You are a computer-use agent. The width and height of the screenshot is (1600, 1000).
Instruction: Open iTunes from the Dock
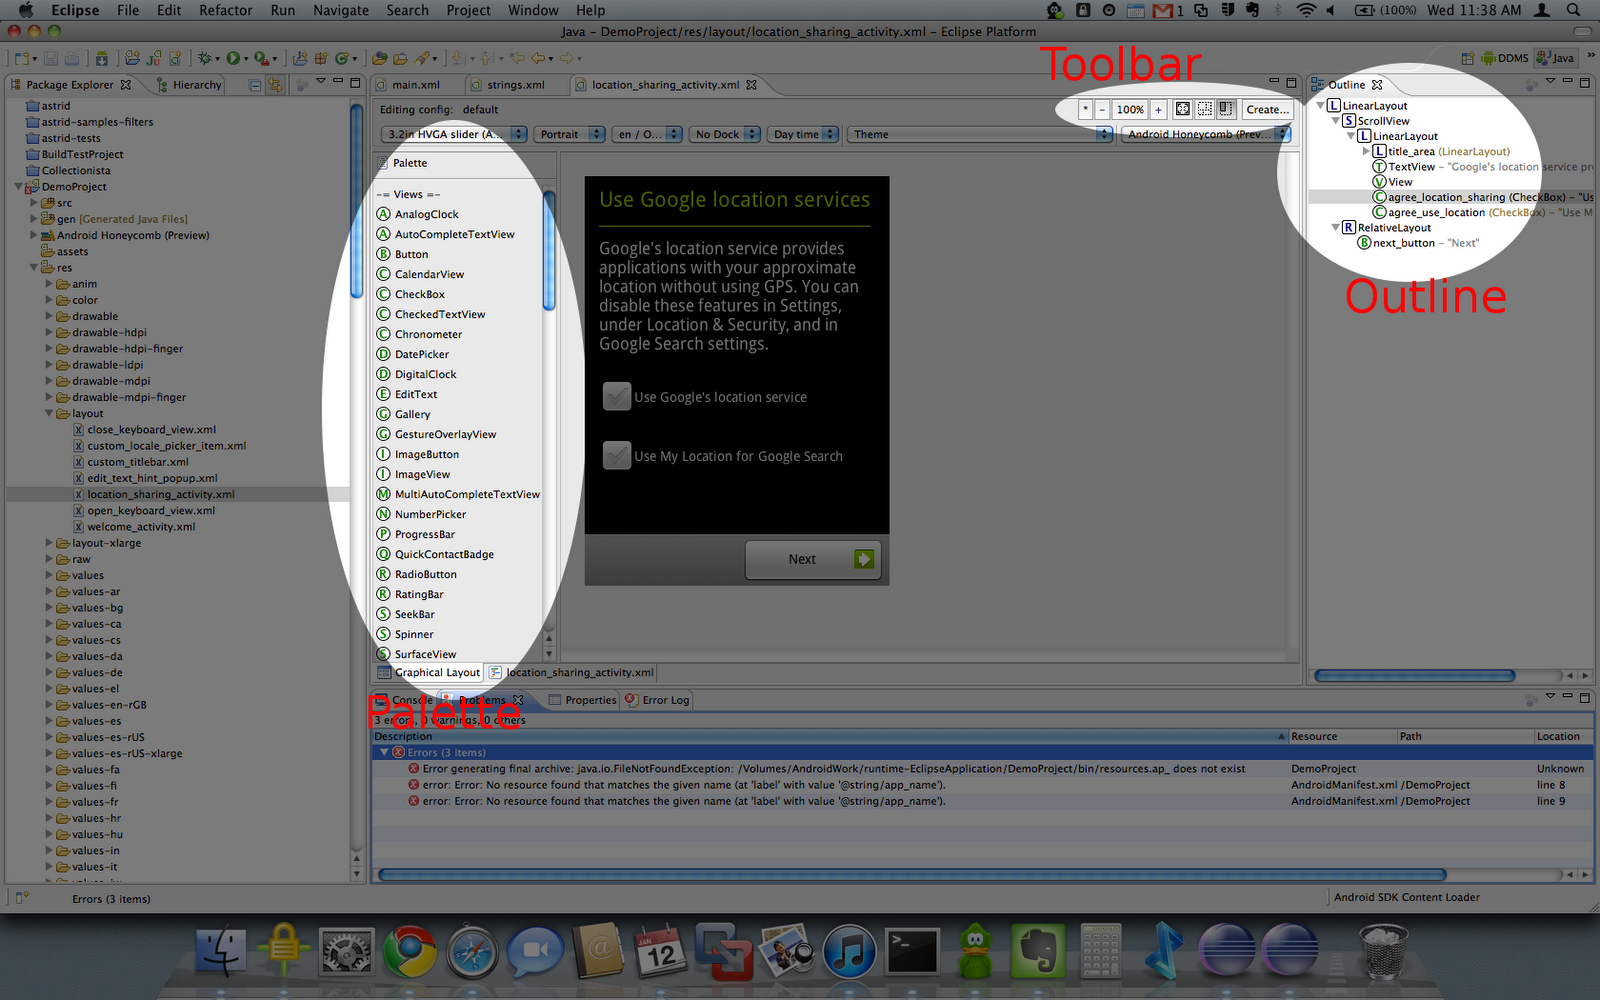coord(850,951)
